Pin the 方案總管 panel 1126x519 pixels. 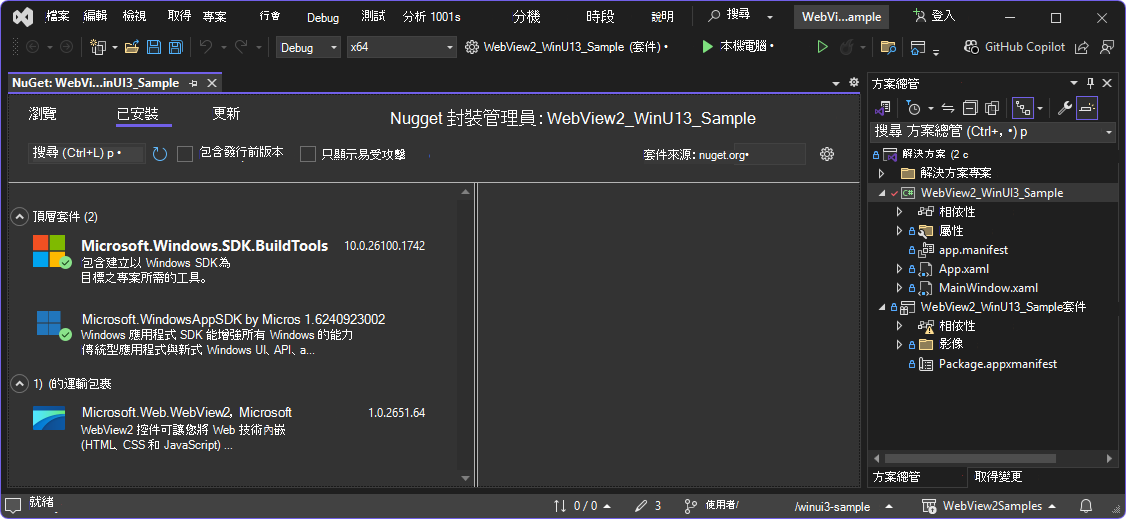tap(1091, 83)
